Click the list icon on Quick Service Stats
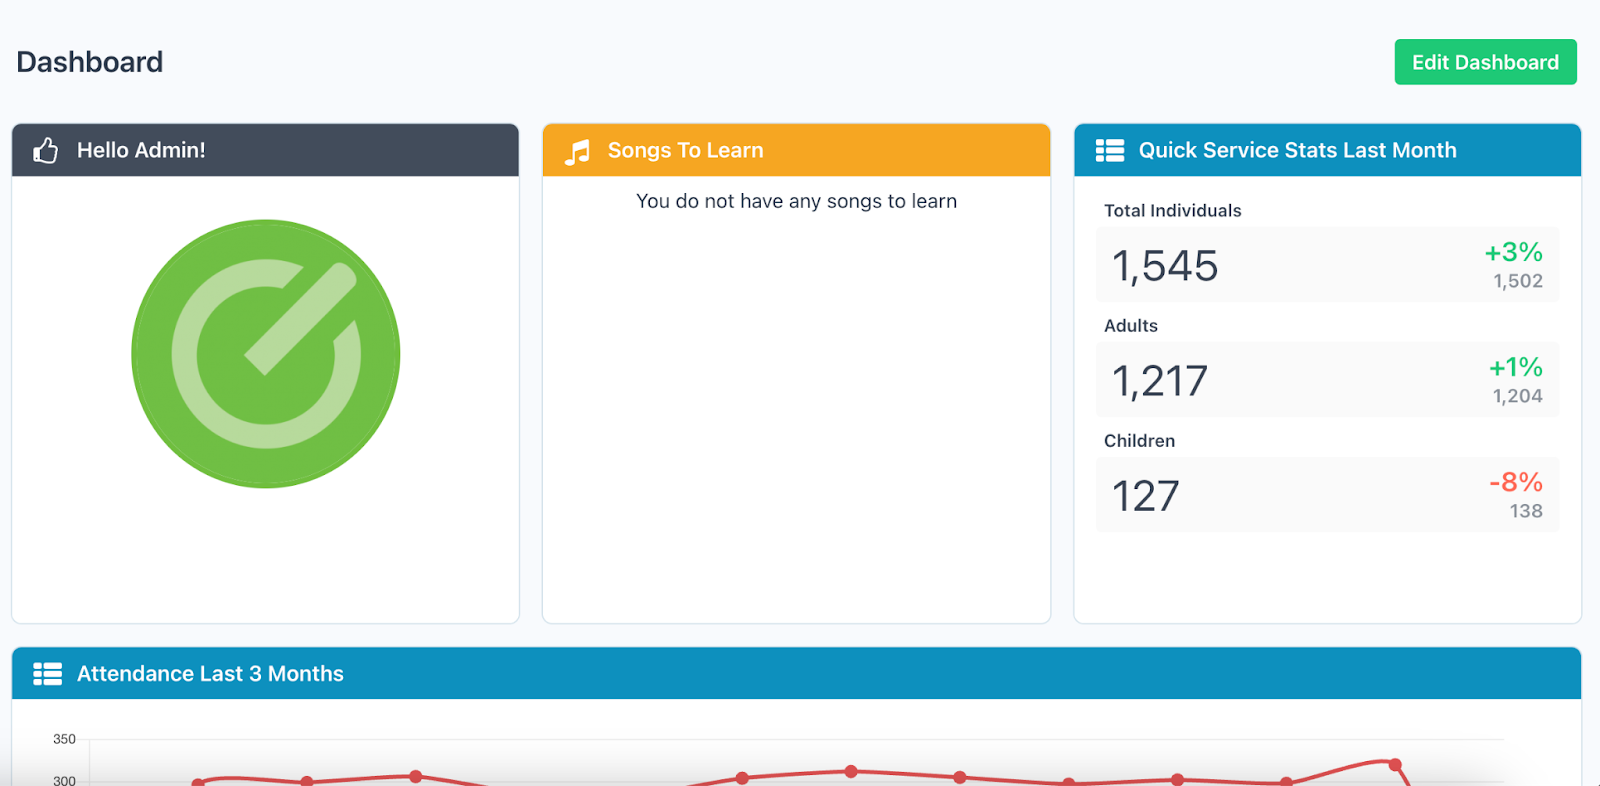This screenshot has height=786, width=1600. pos(1109,151)
